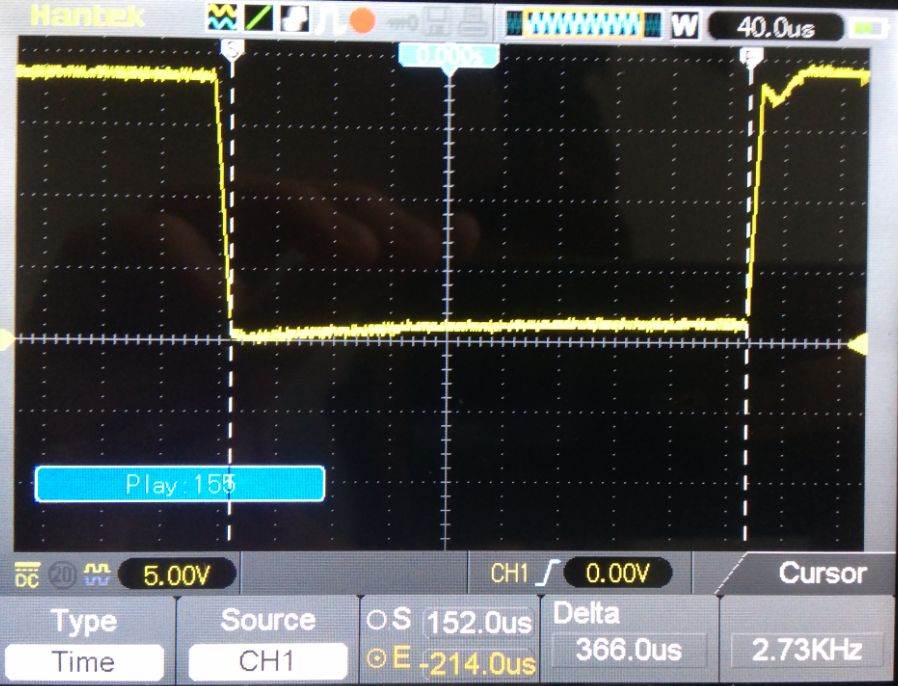Click the Hantek logo
The height and width of the screenshot is (686, 898).
tap(74, 17)
